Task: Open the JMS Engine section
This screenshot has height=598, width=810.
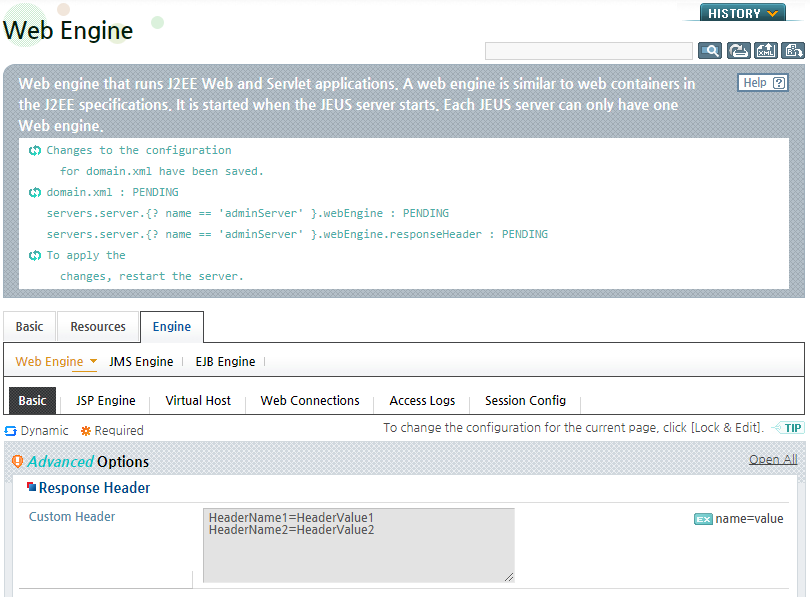Action: [x=141, y=361]
